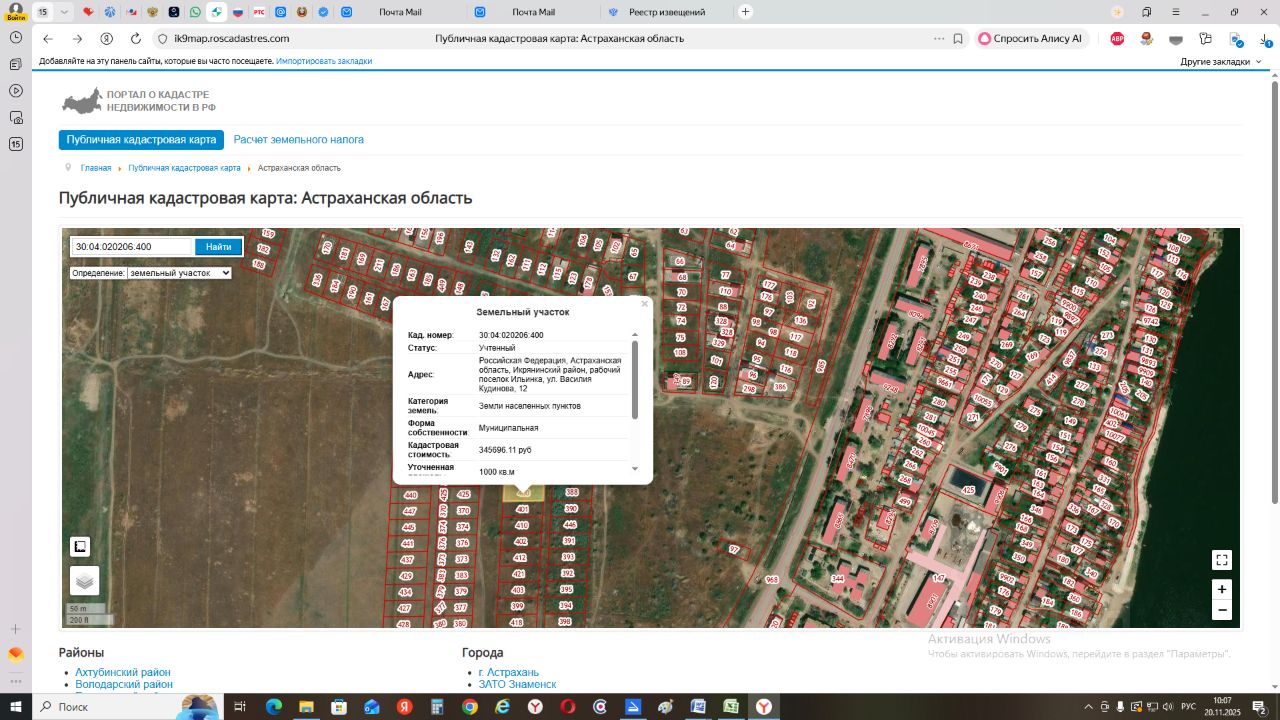This screenshot has height=720, width=1280.
Task: Enter fullscreen map view
Action: 1221,560
